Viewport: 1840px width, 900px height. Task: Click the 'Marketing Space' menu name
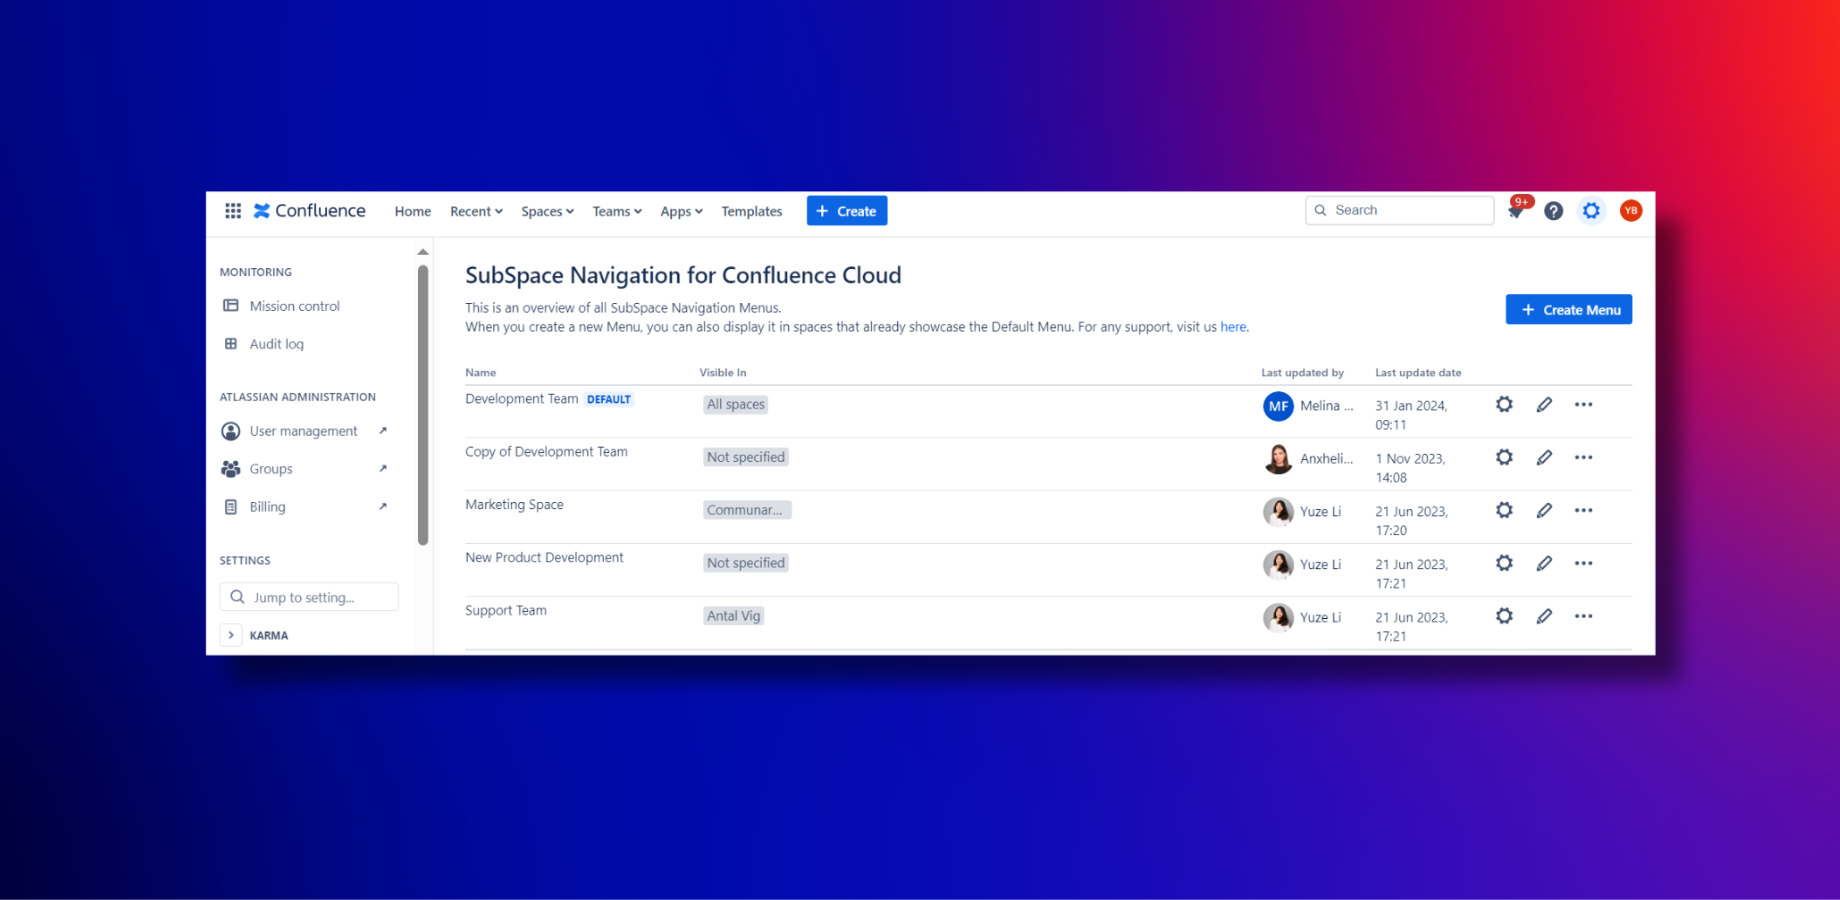click(x=514, y=505)
